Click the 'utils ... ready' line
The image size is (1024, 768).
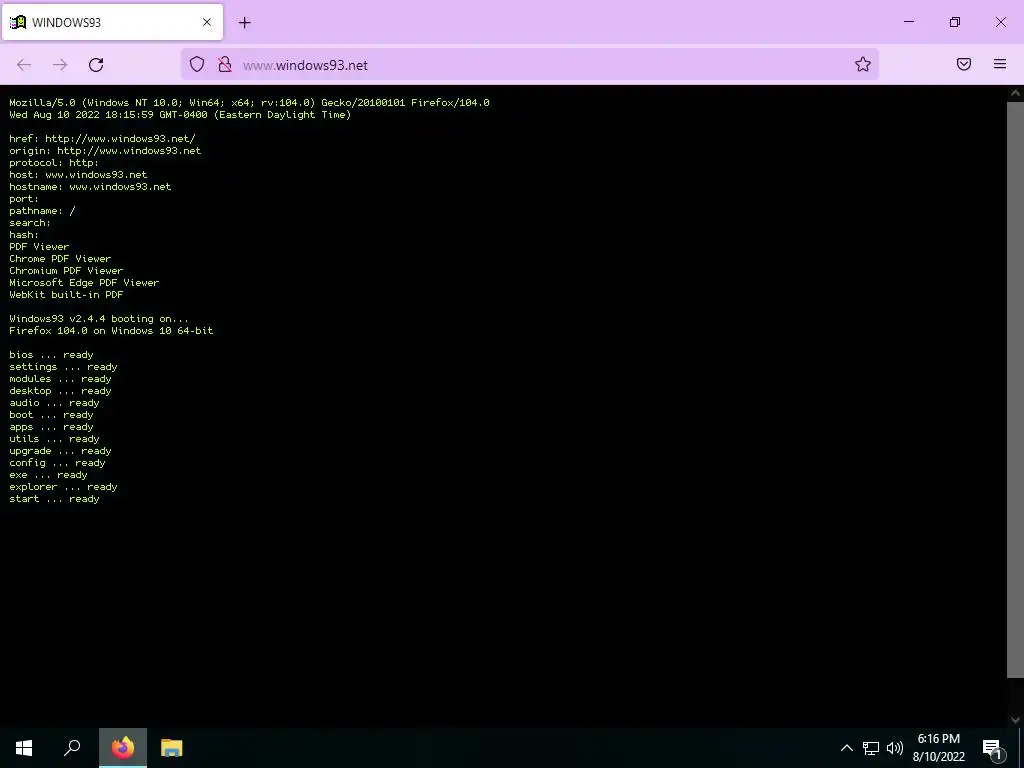(54, 439)
